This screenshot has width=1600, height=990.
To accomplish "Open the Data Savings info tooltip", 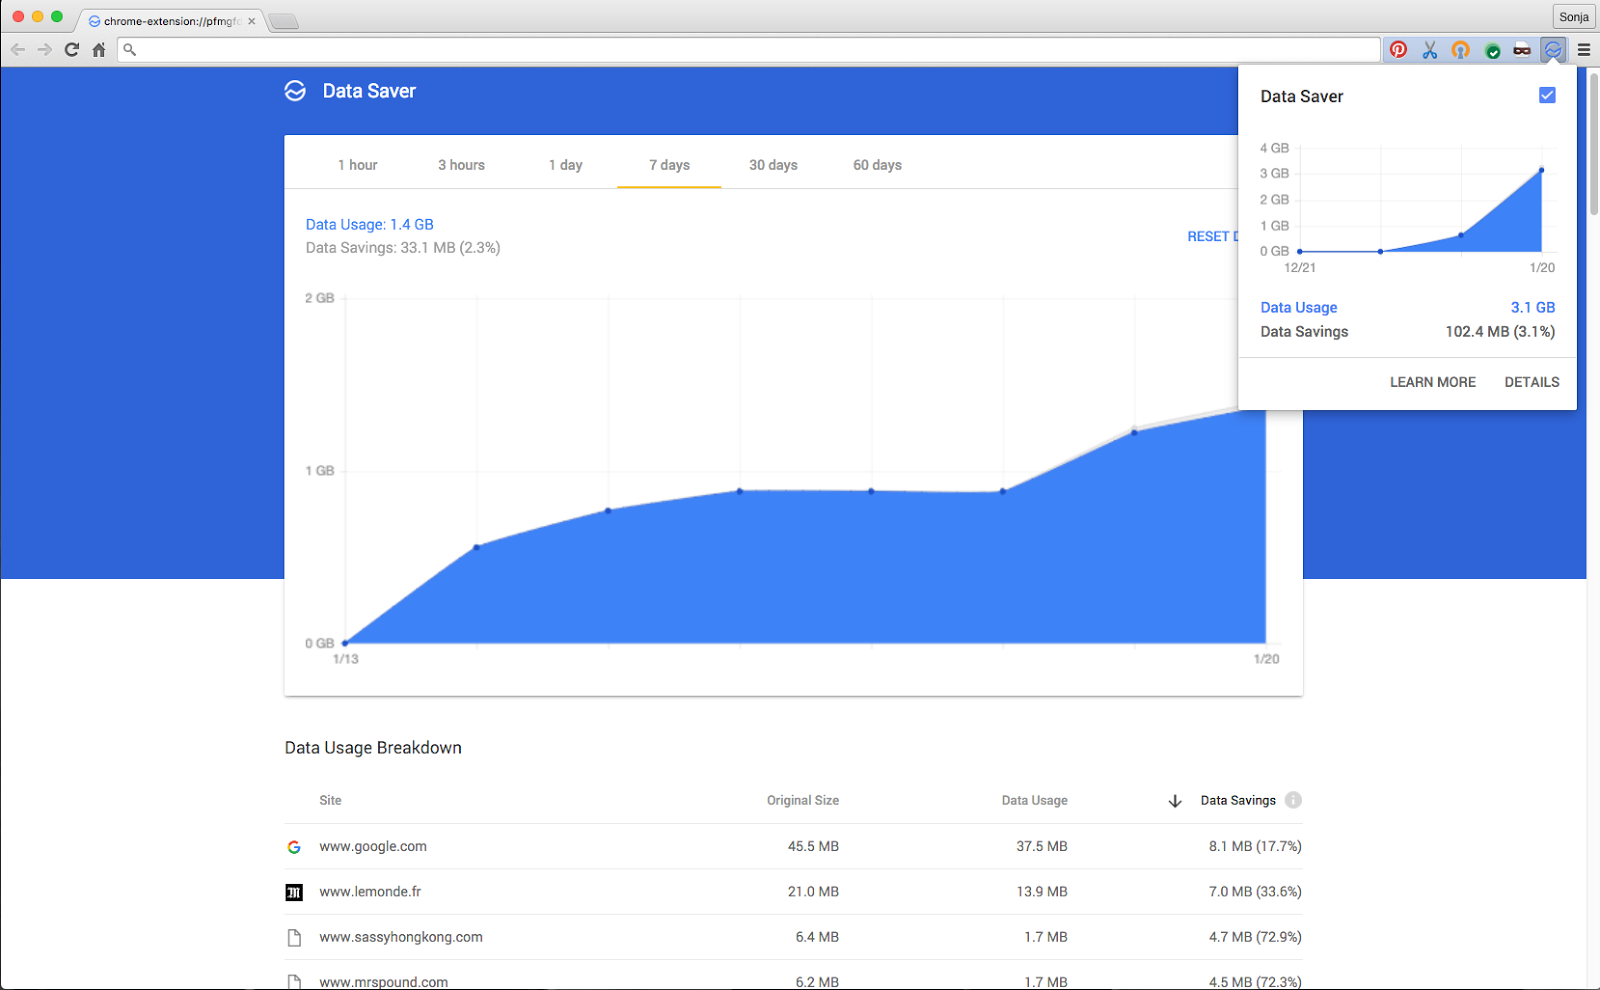I will (x=1293, y=800).
